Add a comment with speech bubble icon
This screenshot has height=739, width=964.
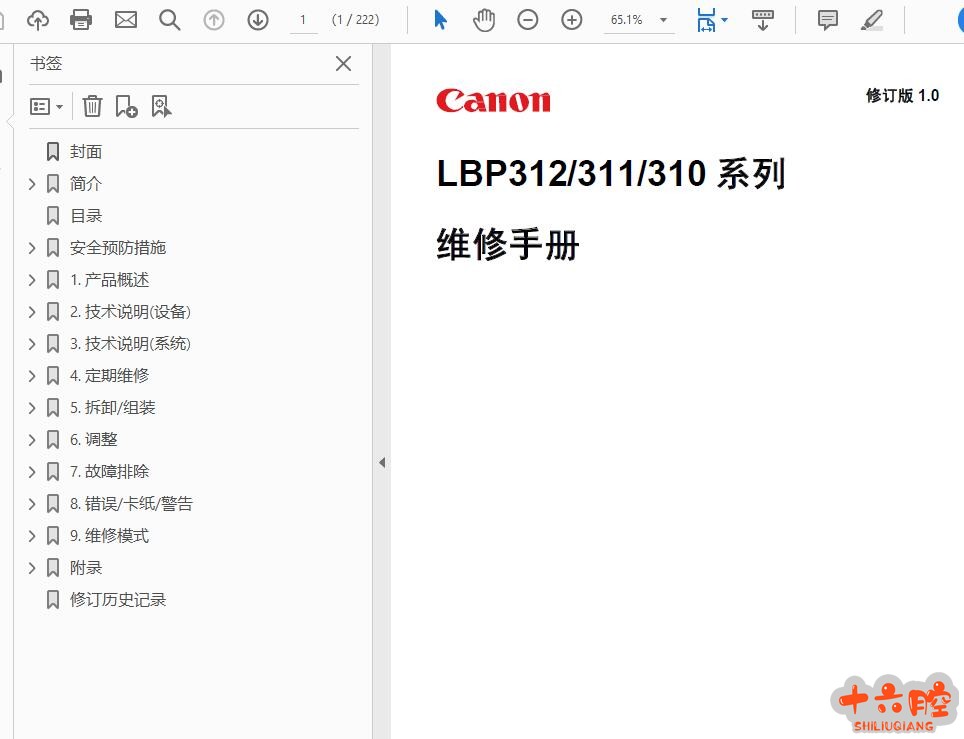pyautogui.click(x=828, y=19)
